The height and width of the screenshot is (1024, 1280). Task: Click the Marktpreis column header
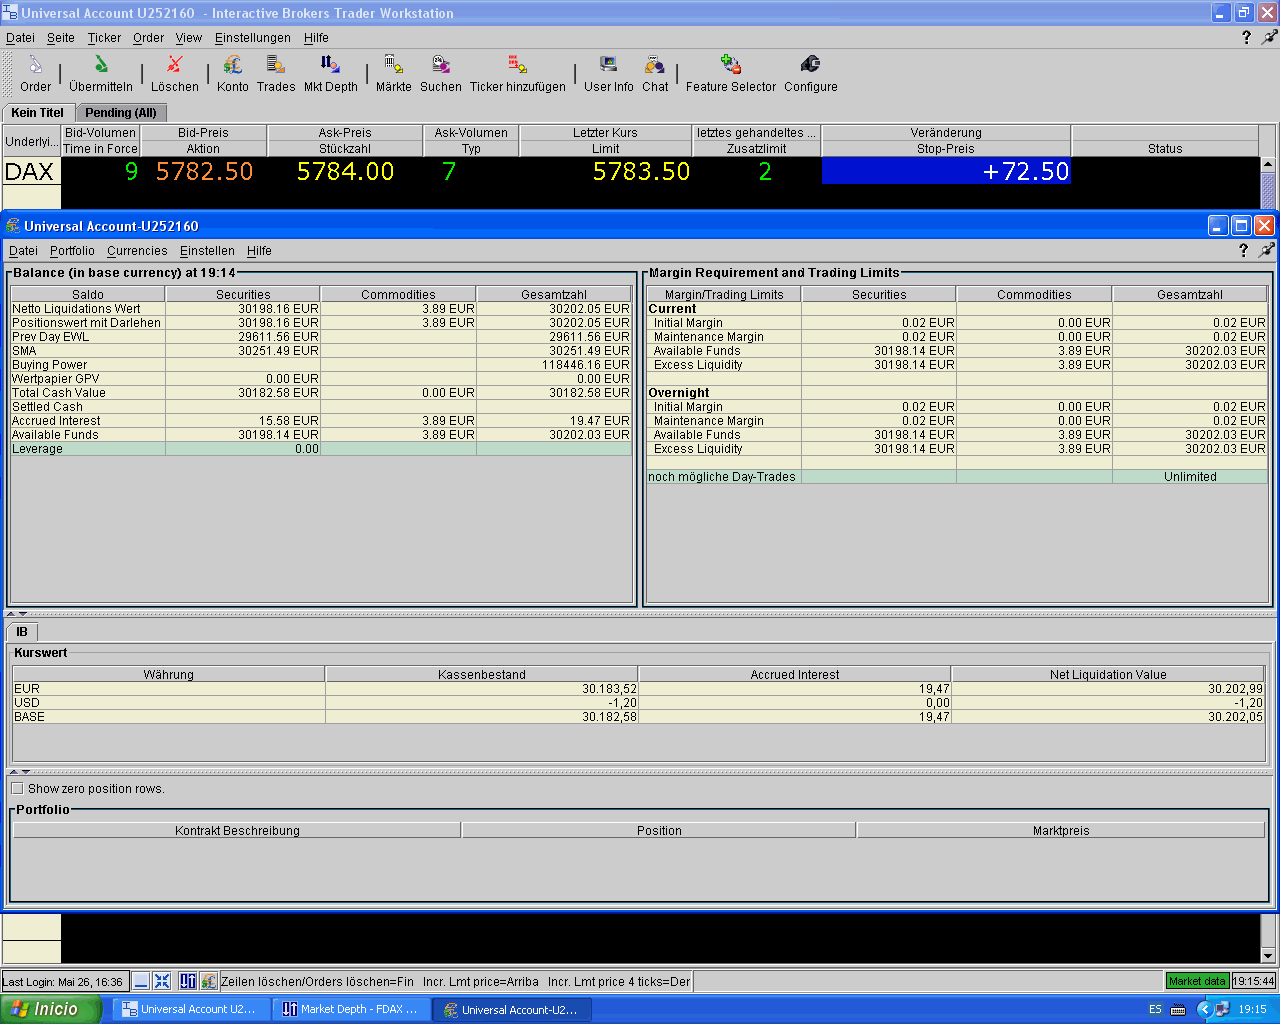pyautogui.click(x=1061, y=830)
